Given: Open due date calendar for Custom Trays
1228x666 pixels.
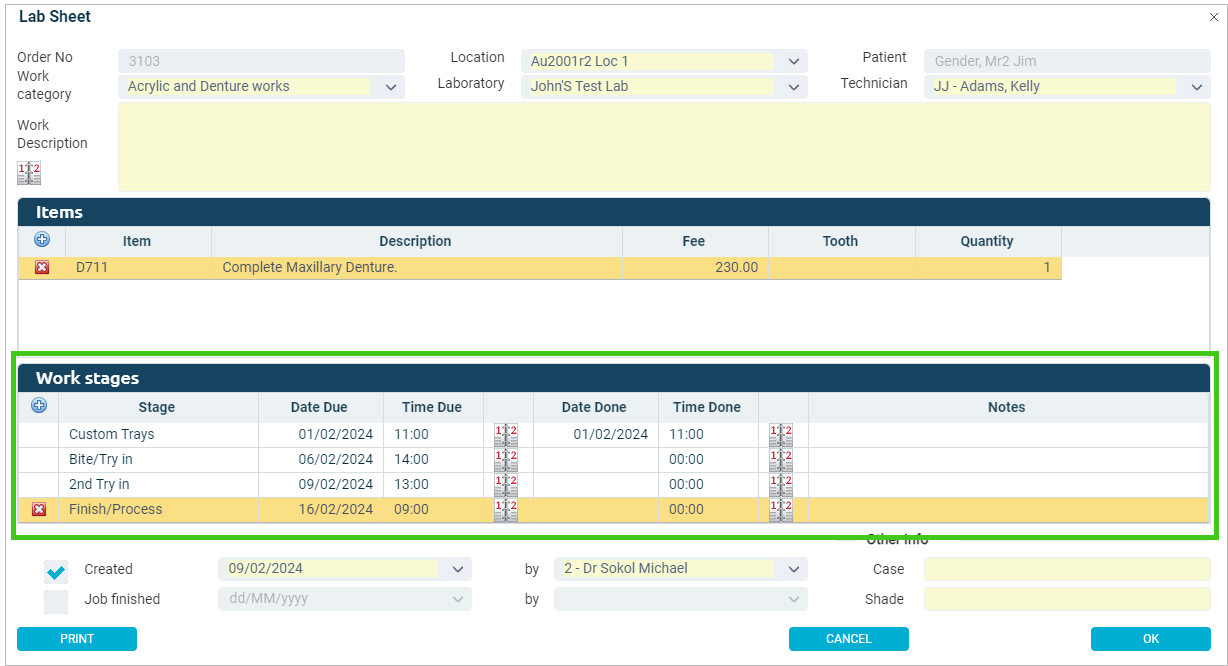Looking at the screenshot, I should pyautogui.click(x=506, y=435).
